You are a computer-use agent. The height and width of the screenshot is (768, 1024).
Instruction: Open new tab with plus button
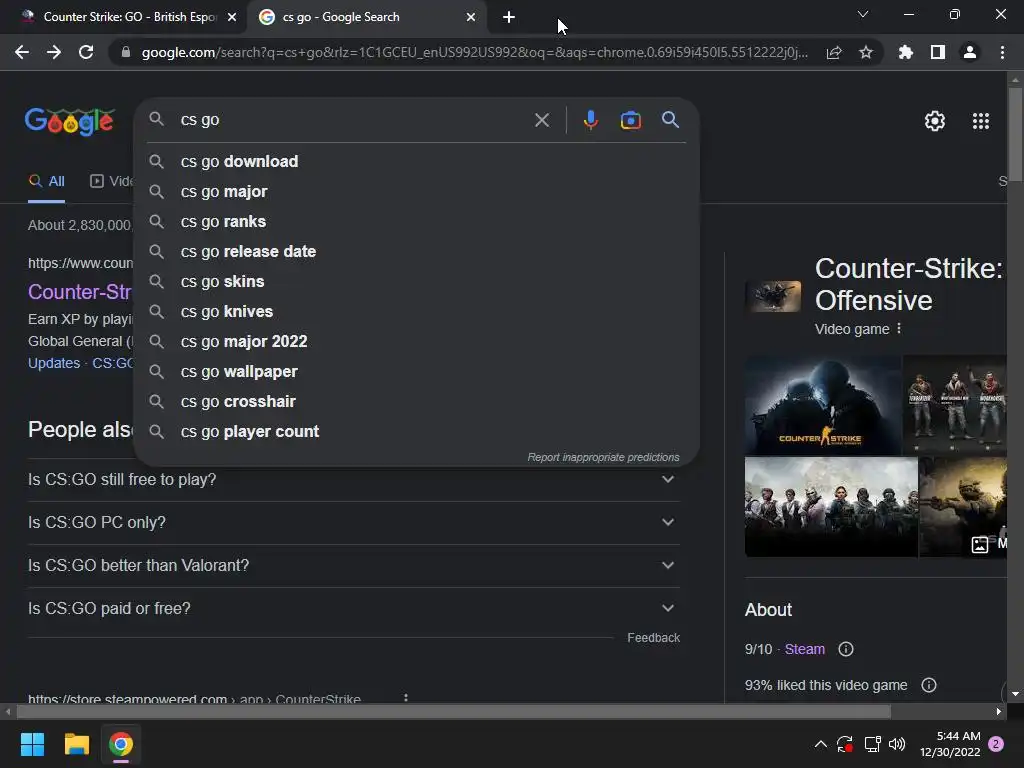click(509, 17)
